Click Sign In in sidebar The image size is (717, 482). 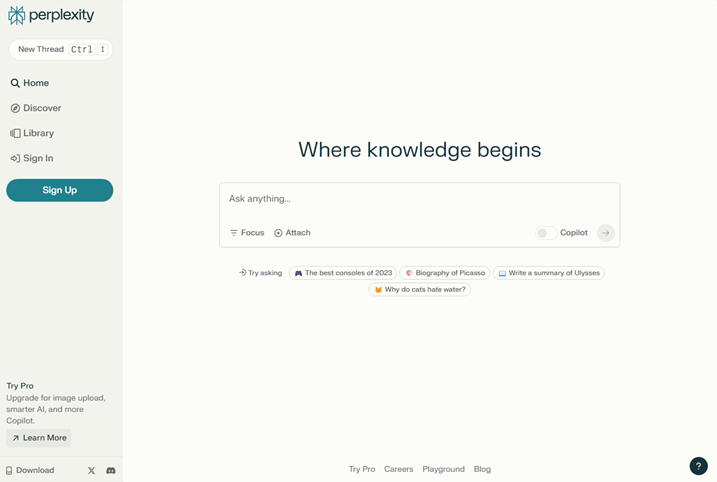[32, 158]
